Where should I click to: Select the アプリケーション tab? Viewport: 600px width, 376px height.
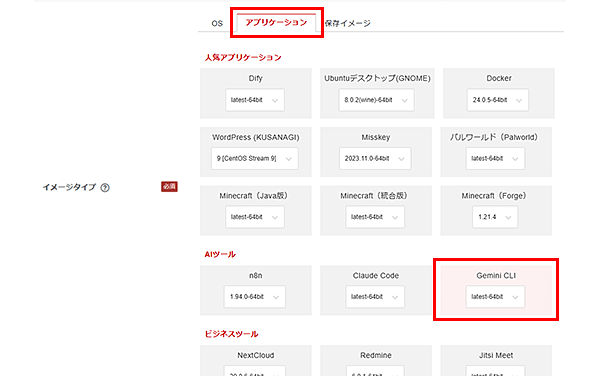(x=276, y=23)
